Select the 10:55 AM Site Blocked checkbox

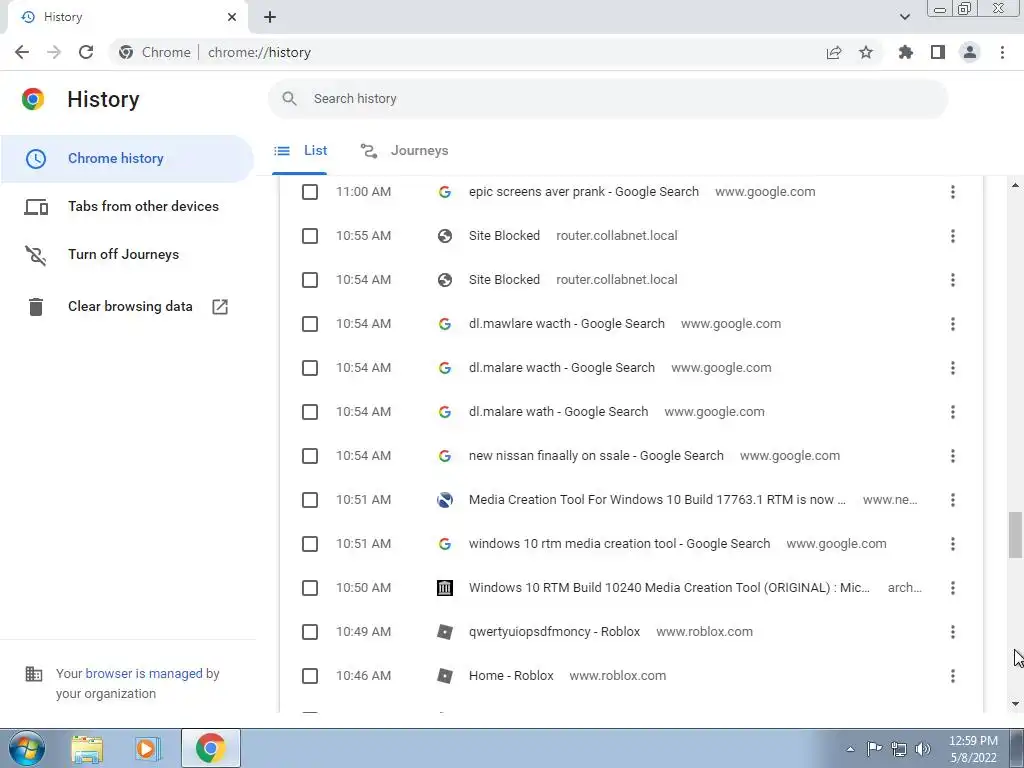pos(310,236)
